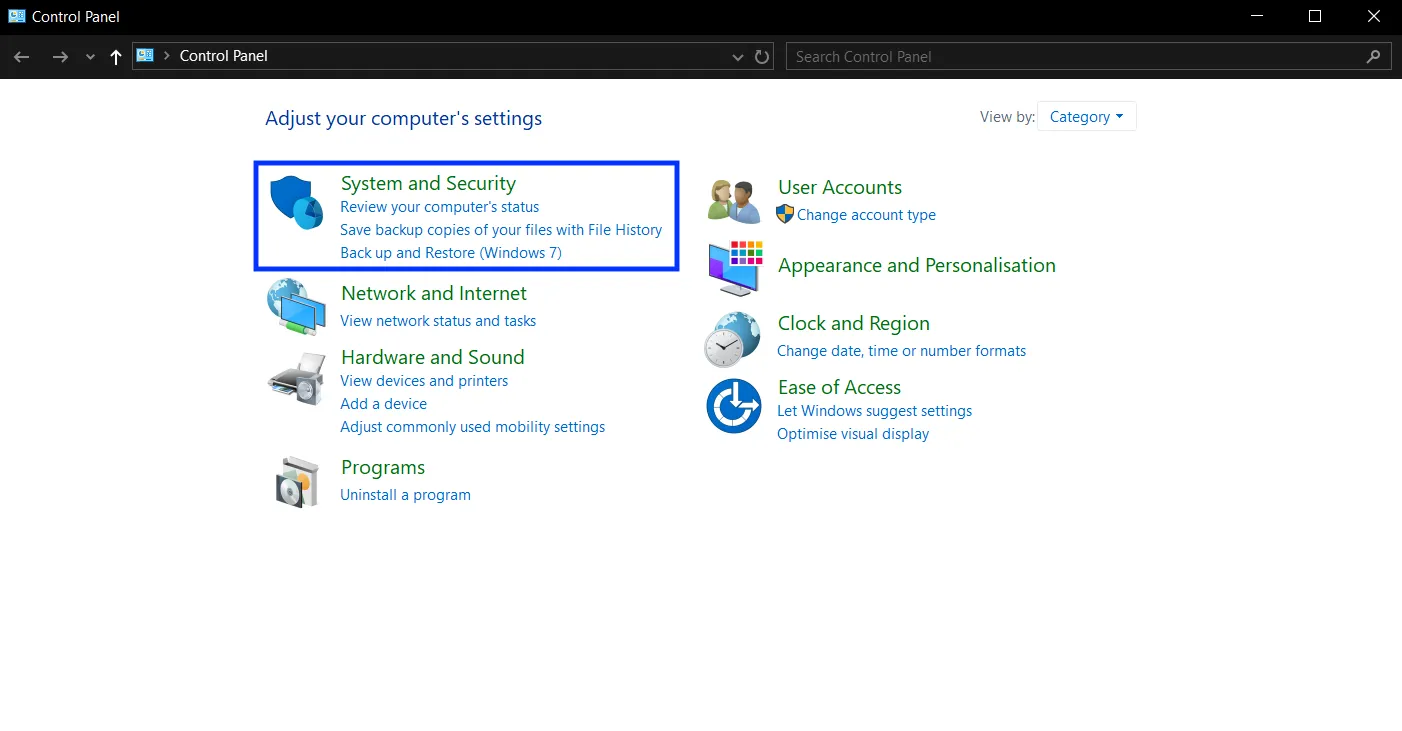Open Programs via the disc icon
Screen dimensions: 1402x731
tap(295, 481)
